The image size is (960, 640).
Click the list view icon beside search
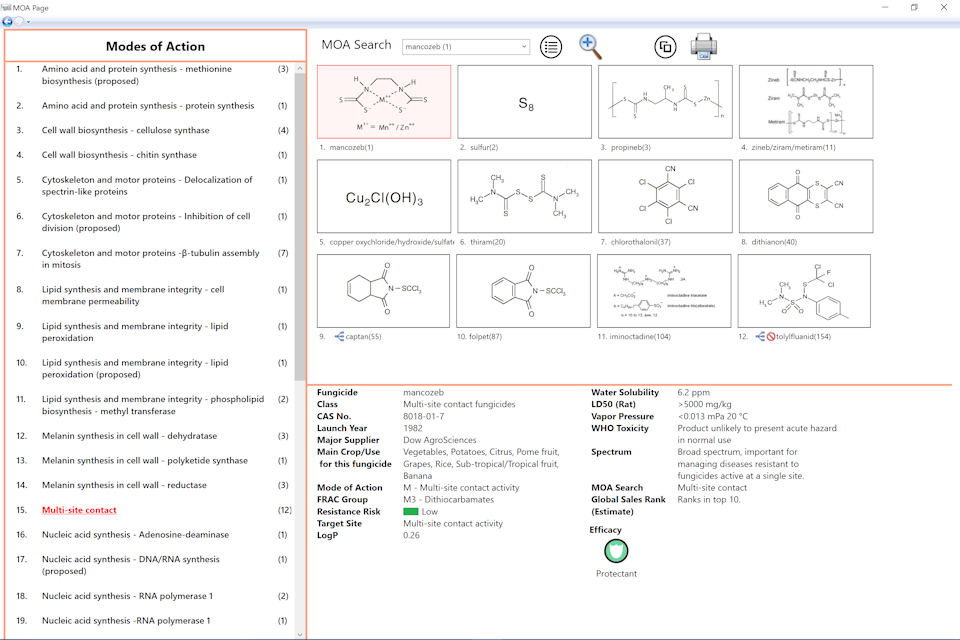click(551, 46)
